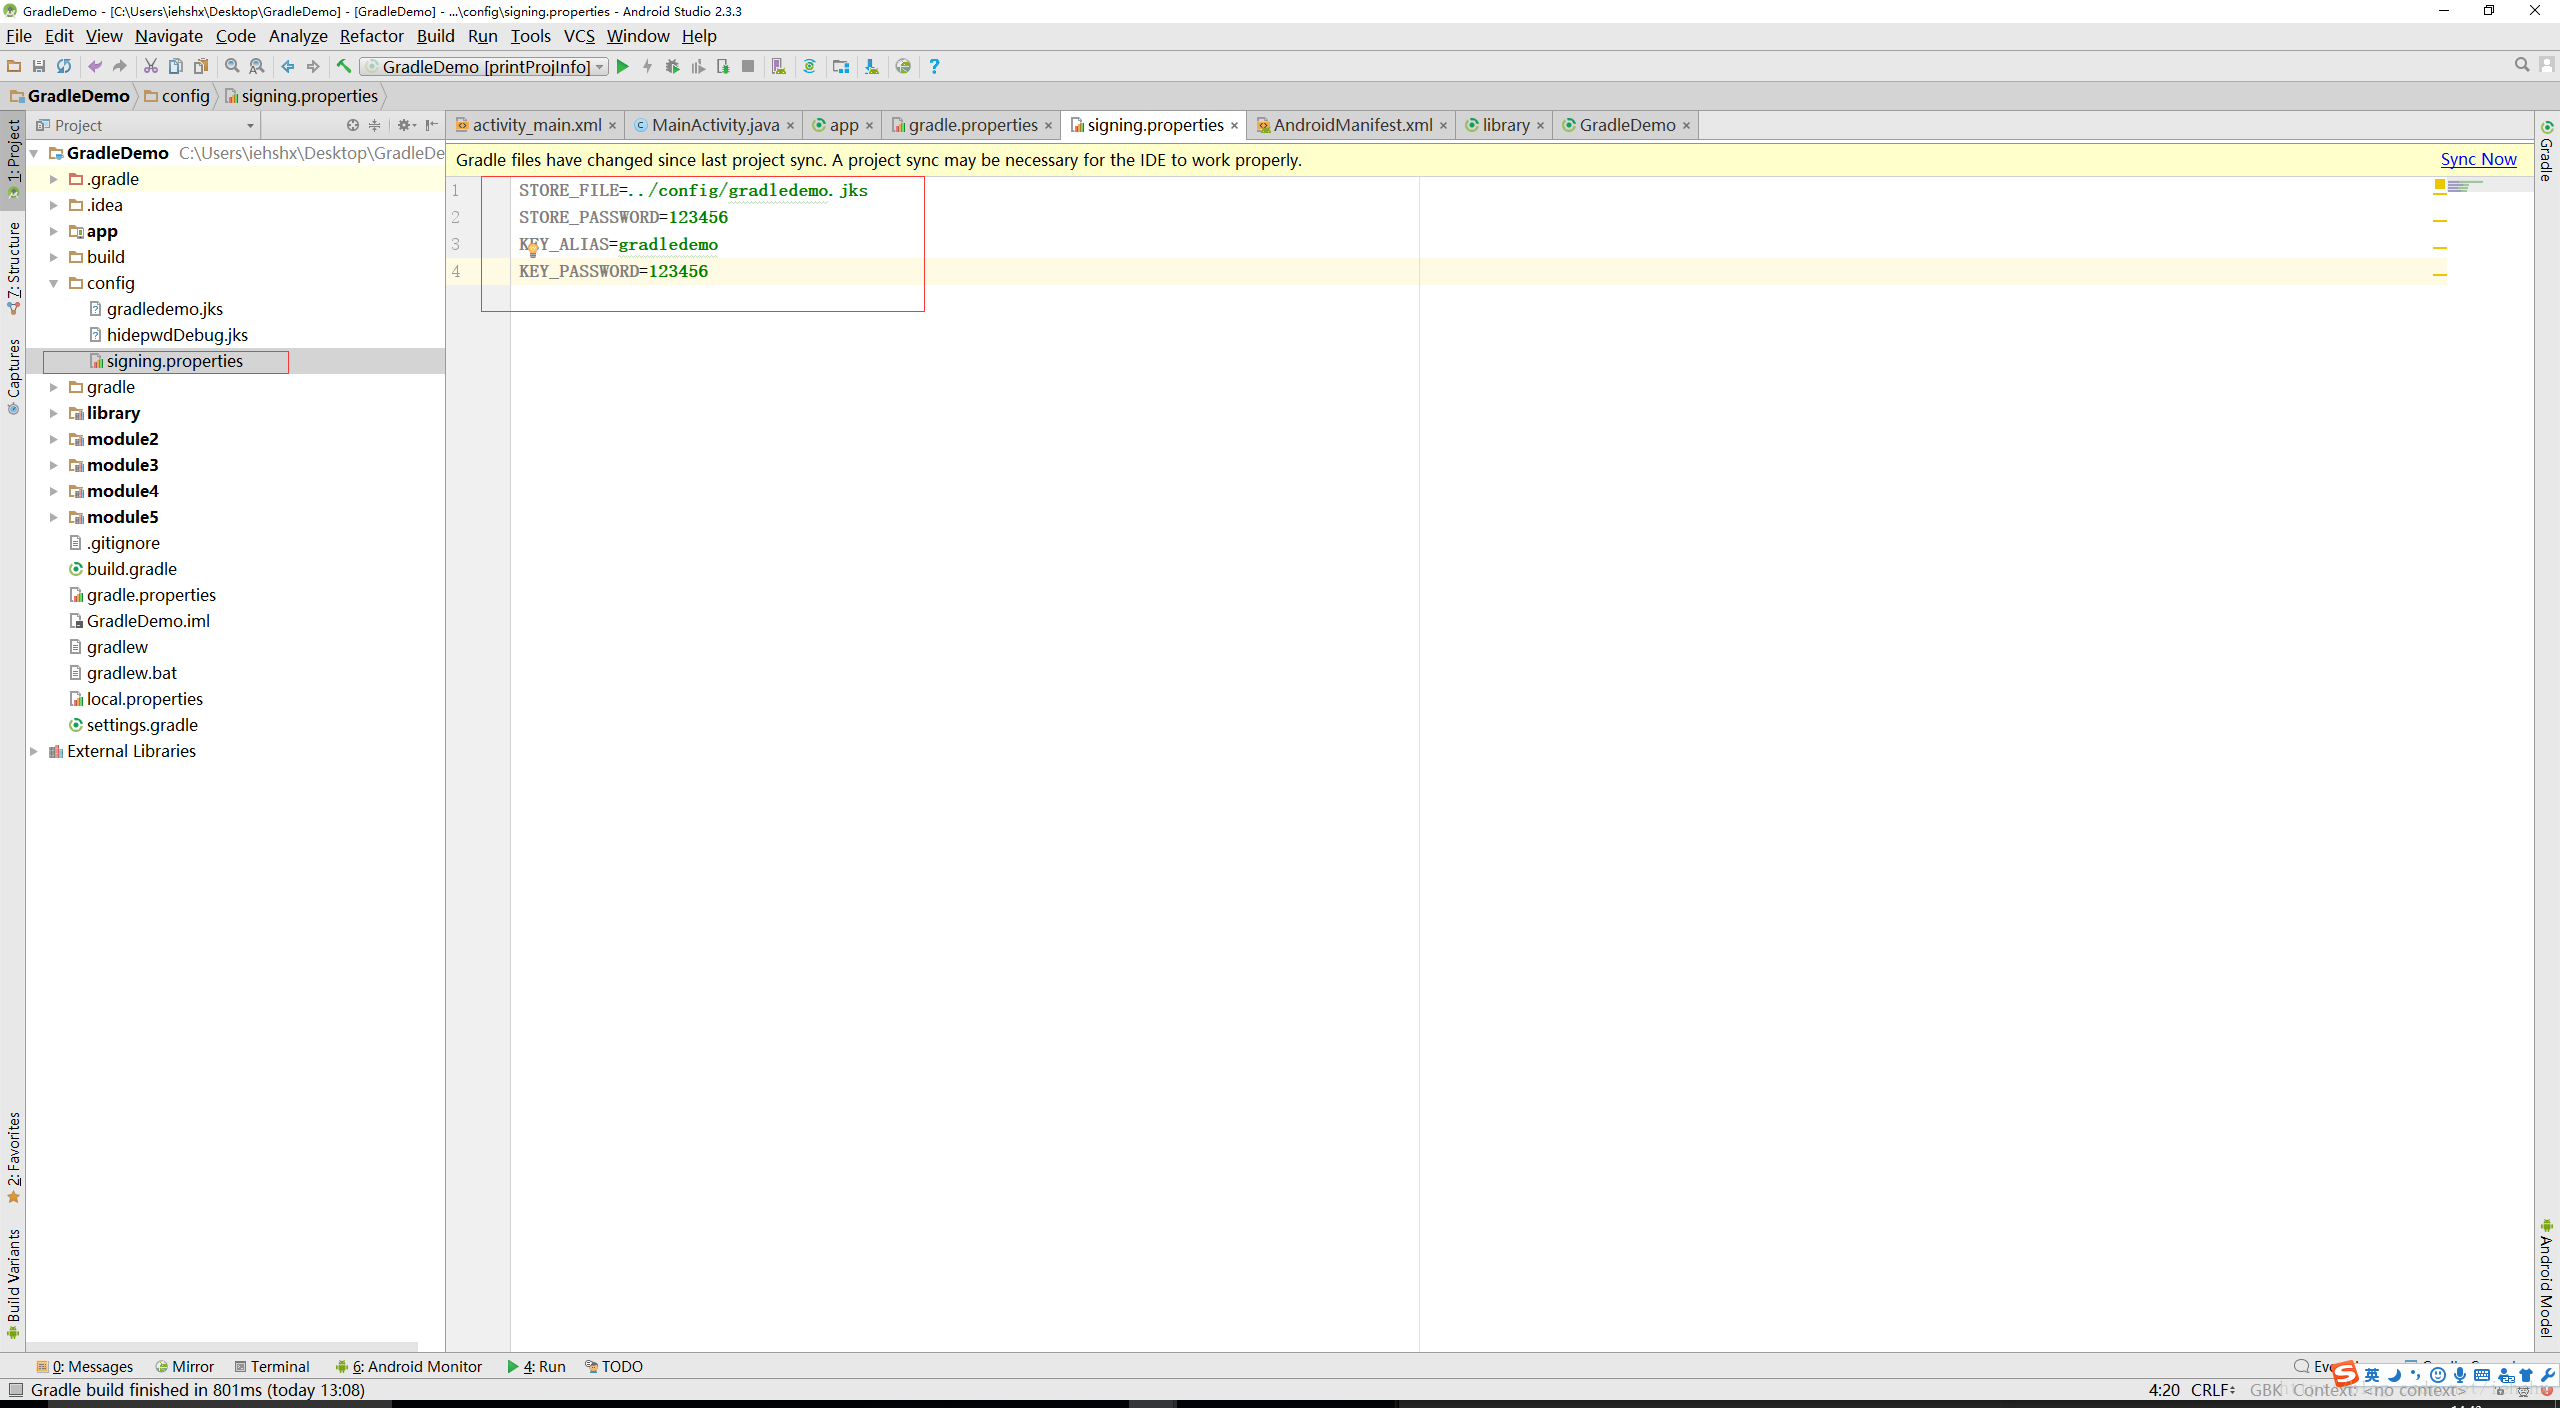Screen dimensions: 2560x1408
Task: Click Collapse All icon in Project panel
Action: (x=375, y=125)
